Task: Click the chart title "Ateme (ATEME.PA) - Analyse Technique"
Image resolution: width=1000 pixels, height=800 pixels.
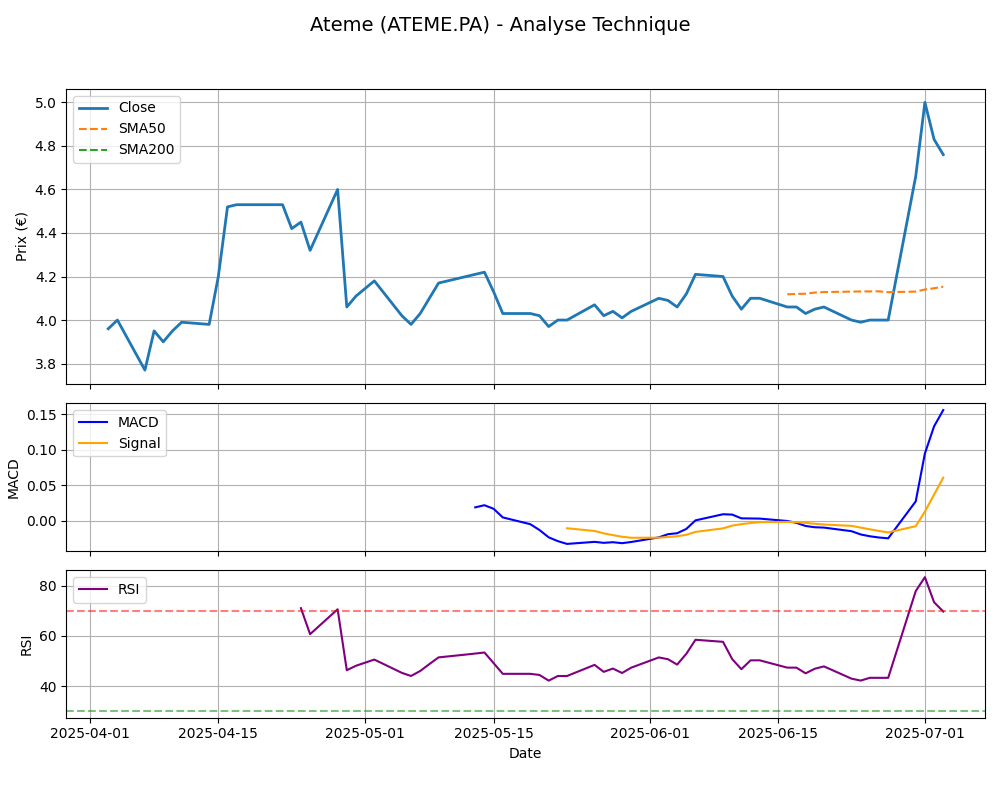Action: [500, 24]
